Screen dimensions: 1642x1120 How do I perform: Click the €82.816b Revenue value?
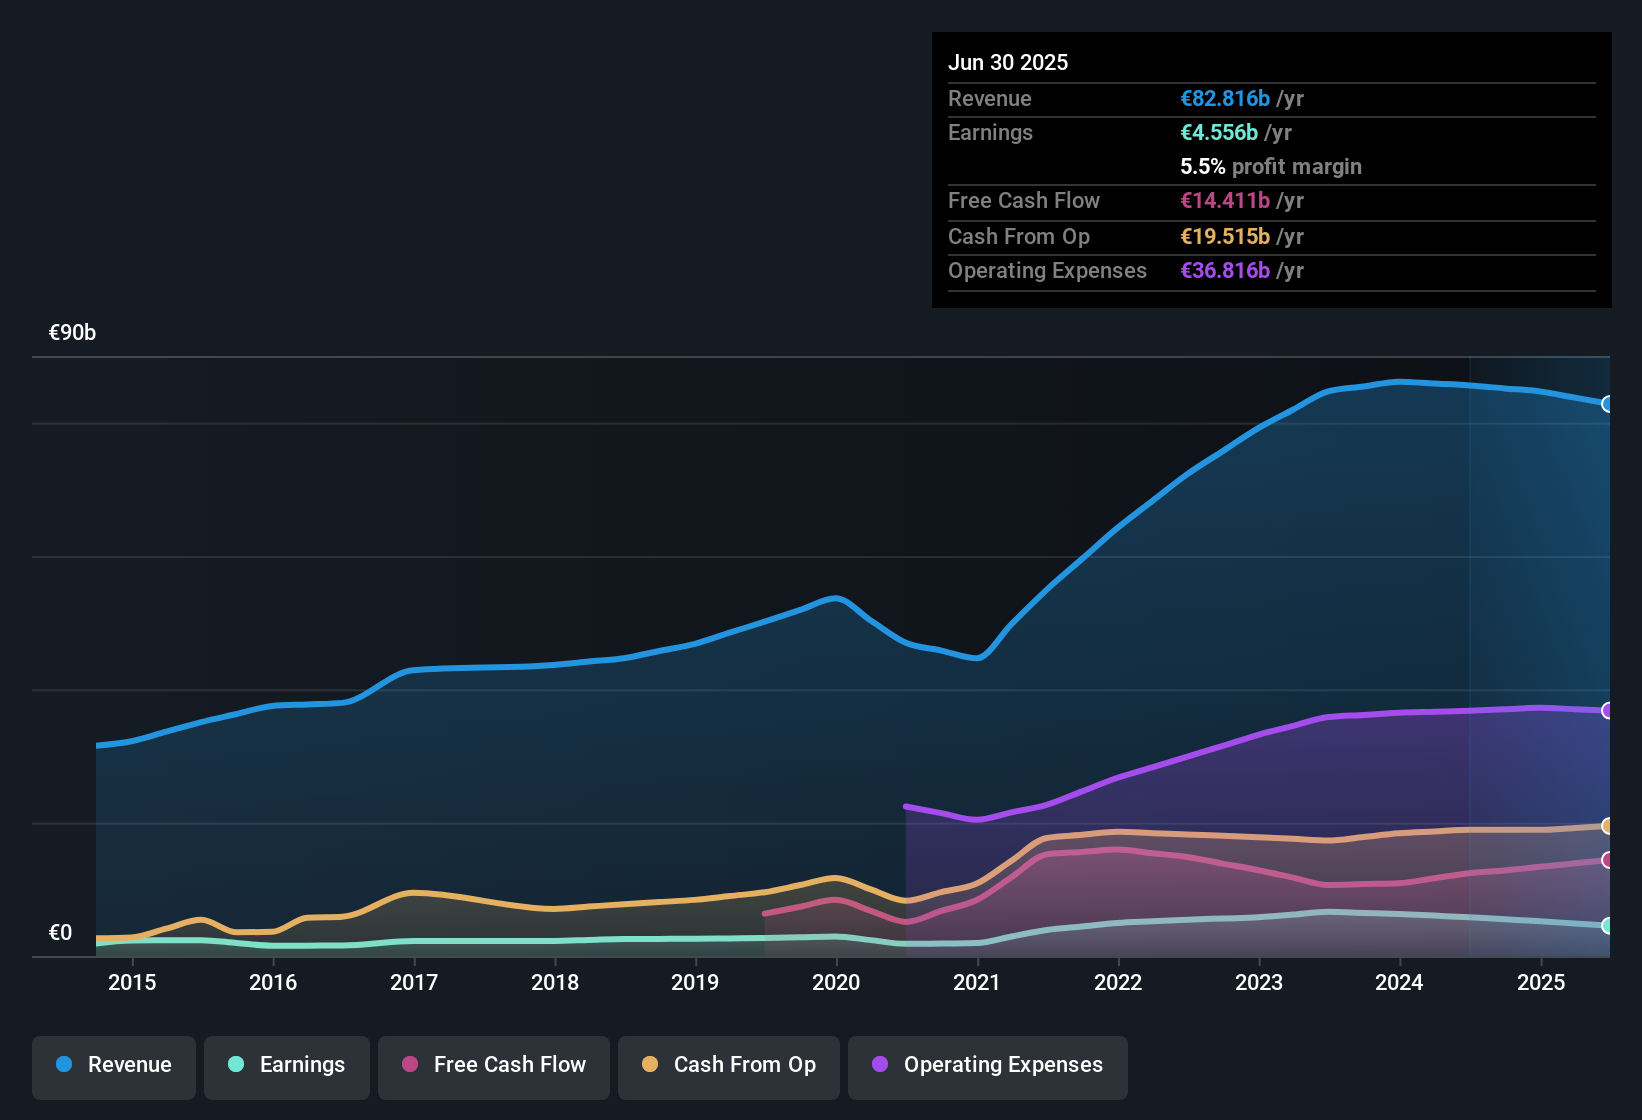point(1223,98)
